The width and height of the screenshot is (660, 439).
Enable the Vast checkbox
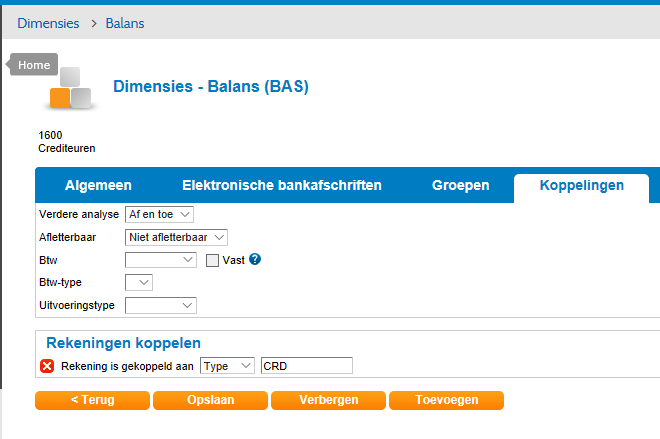212,260
